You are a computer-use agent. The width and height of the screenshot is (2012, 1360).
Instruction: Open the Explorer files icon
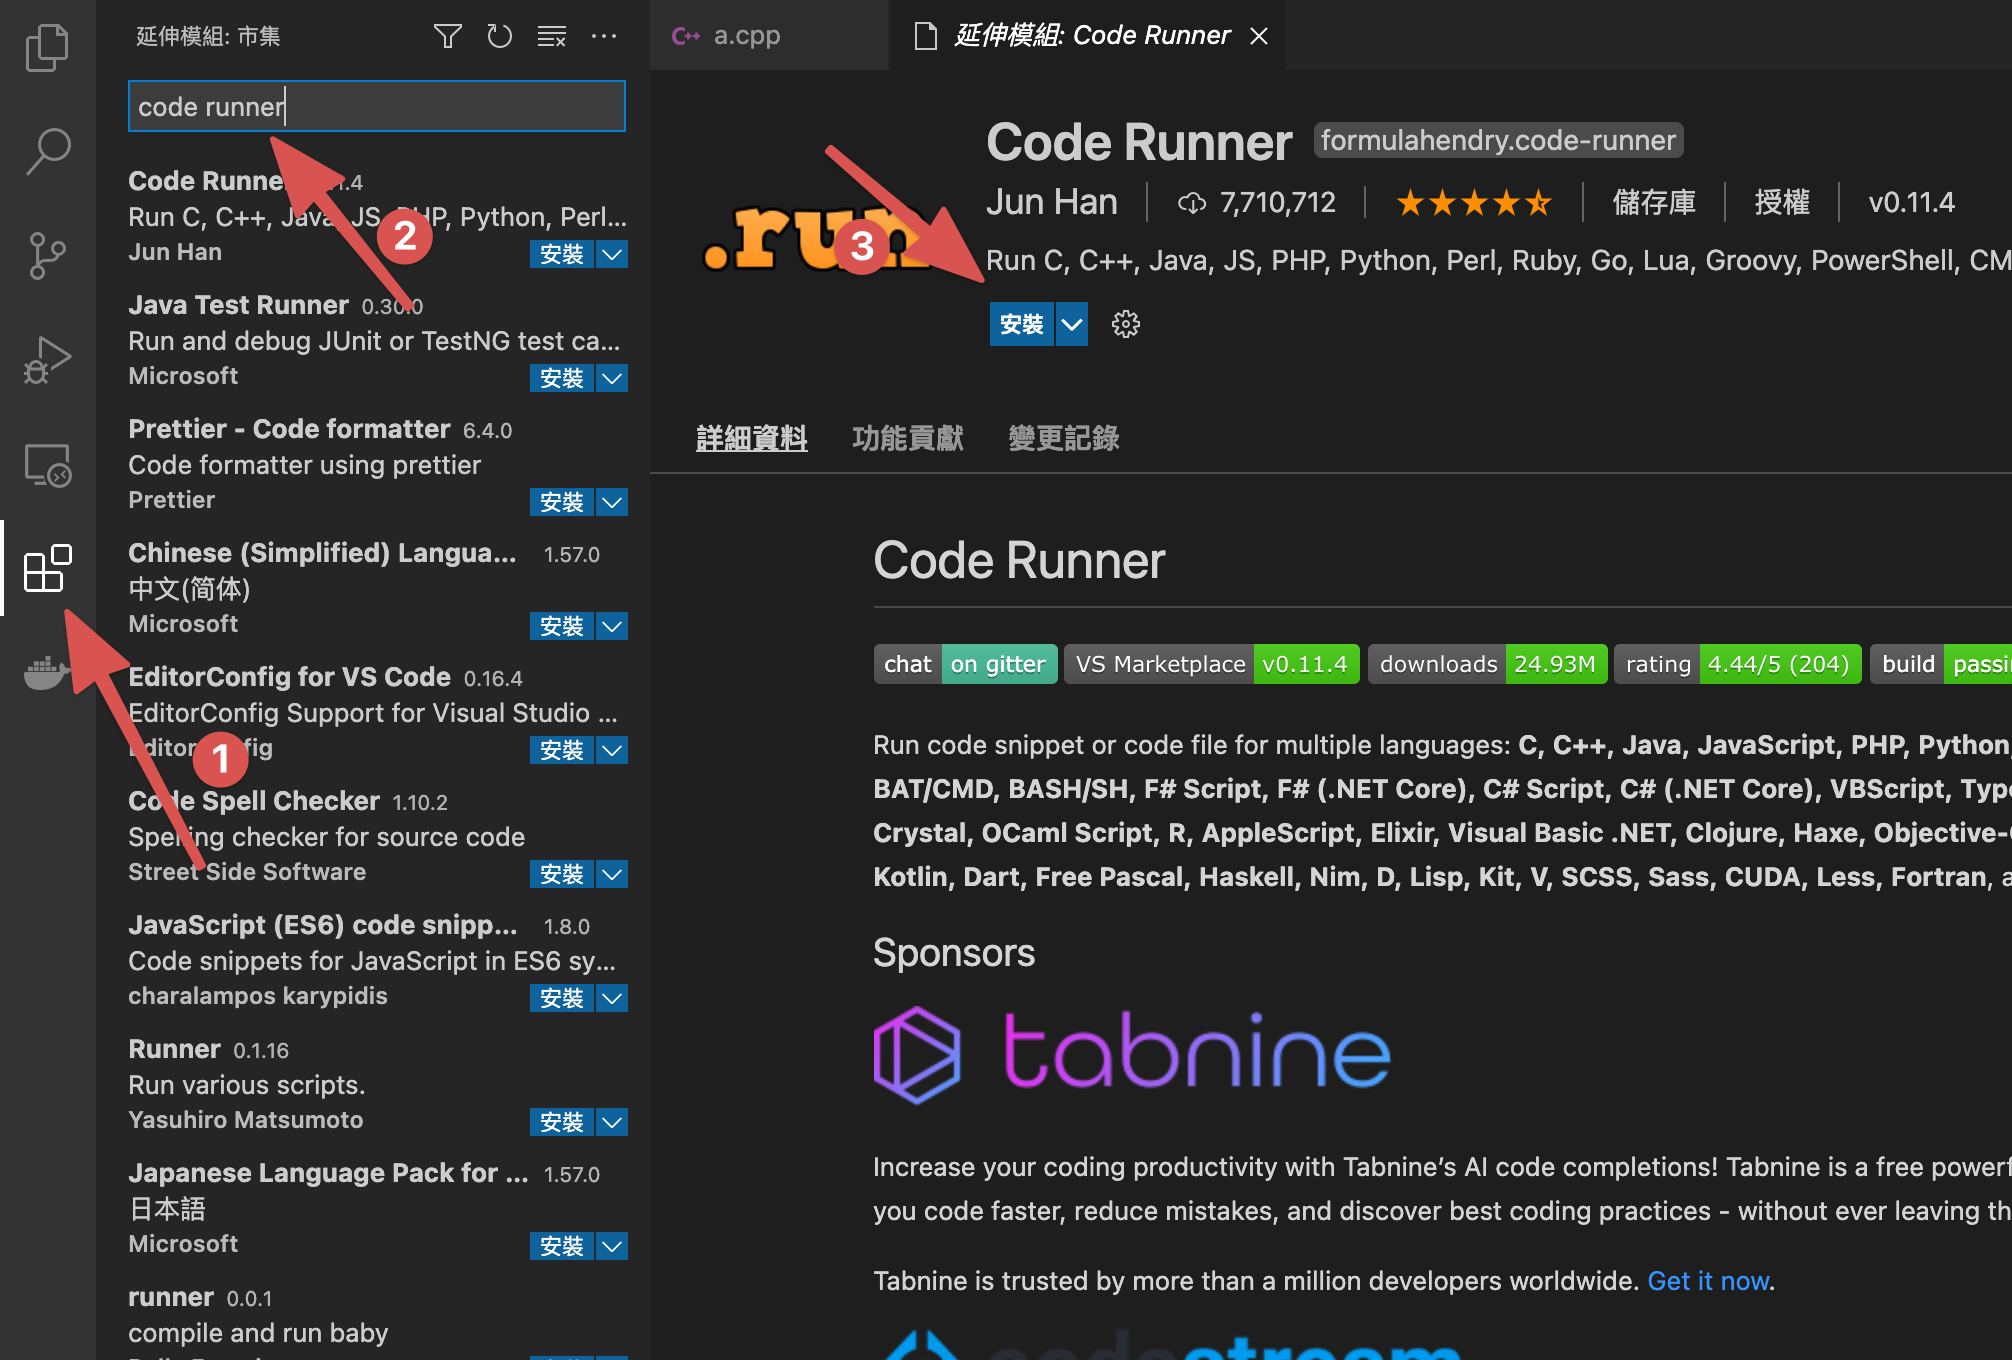click(x=47, y=48)
